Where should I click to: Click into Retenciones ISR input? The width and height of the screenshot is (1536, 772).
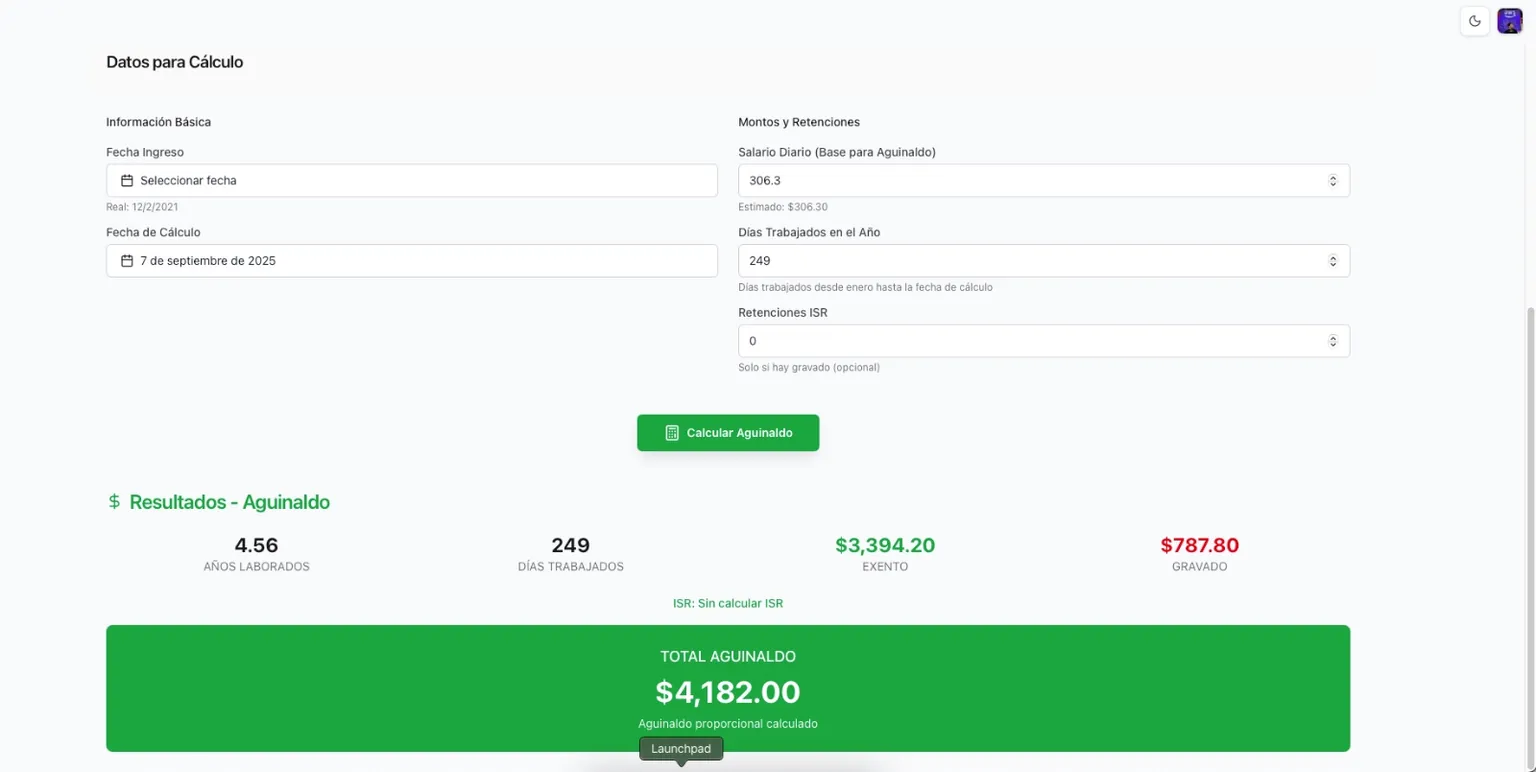[1044, 341]
